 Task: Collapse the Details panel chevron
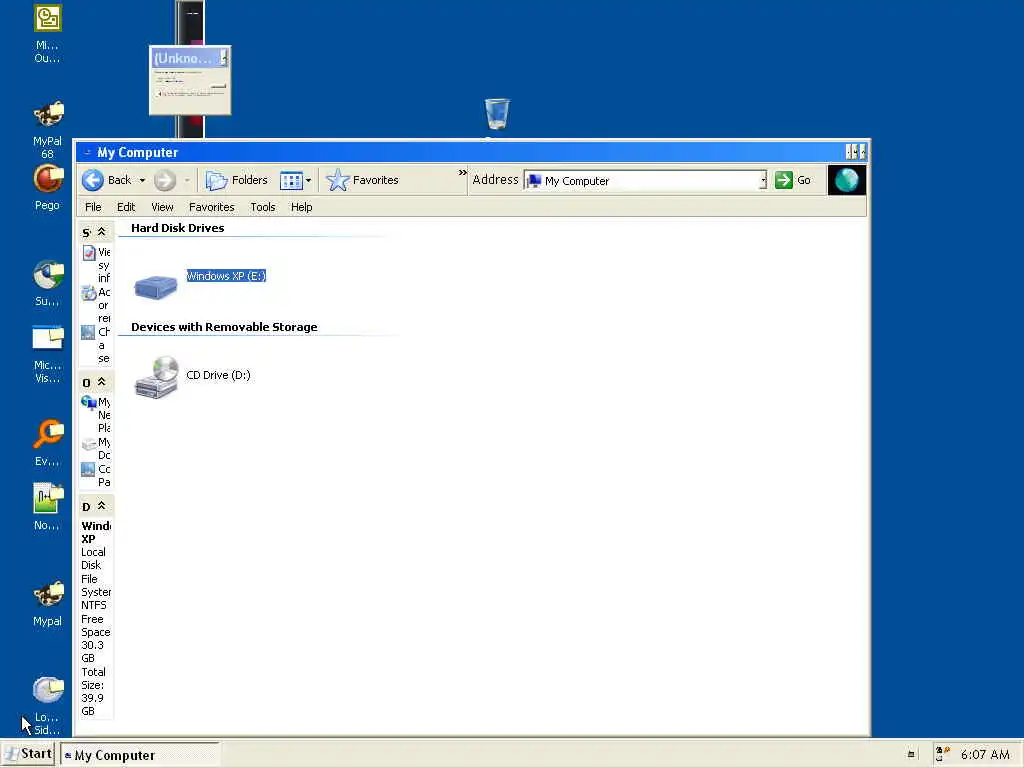click(101, 505)
